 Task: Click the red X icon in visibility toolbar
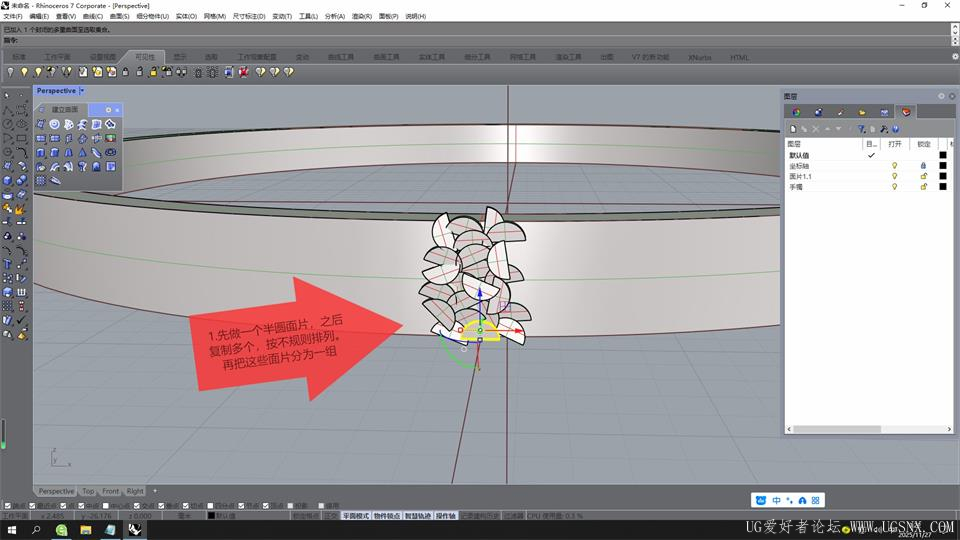pos(243,72)
